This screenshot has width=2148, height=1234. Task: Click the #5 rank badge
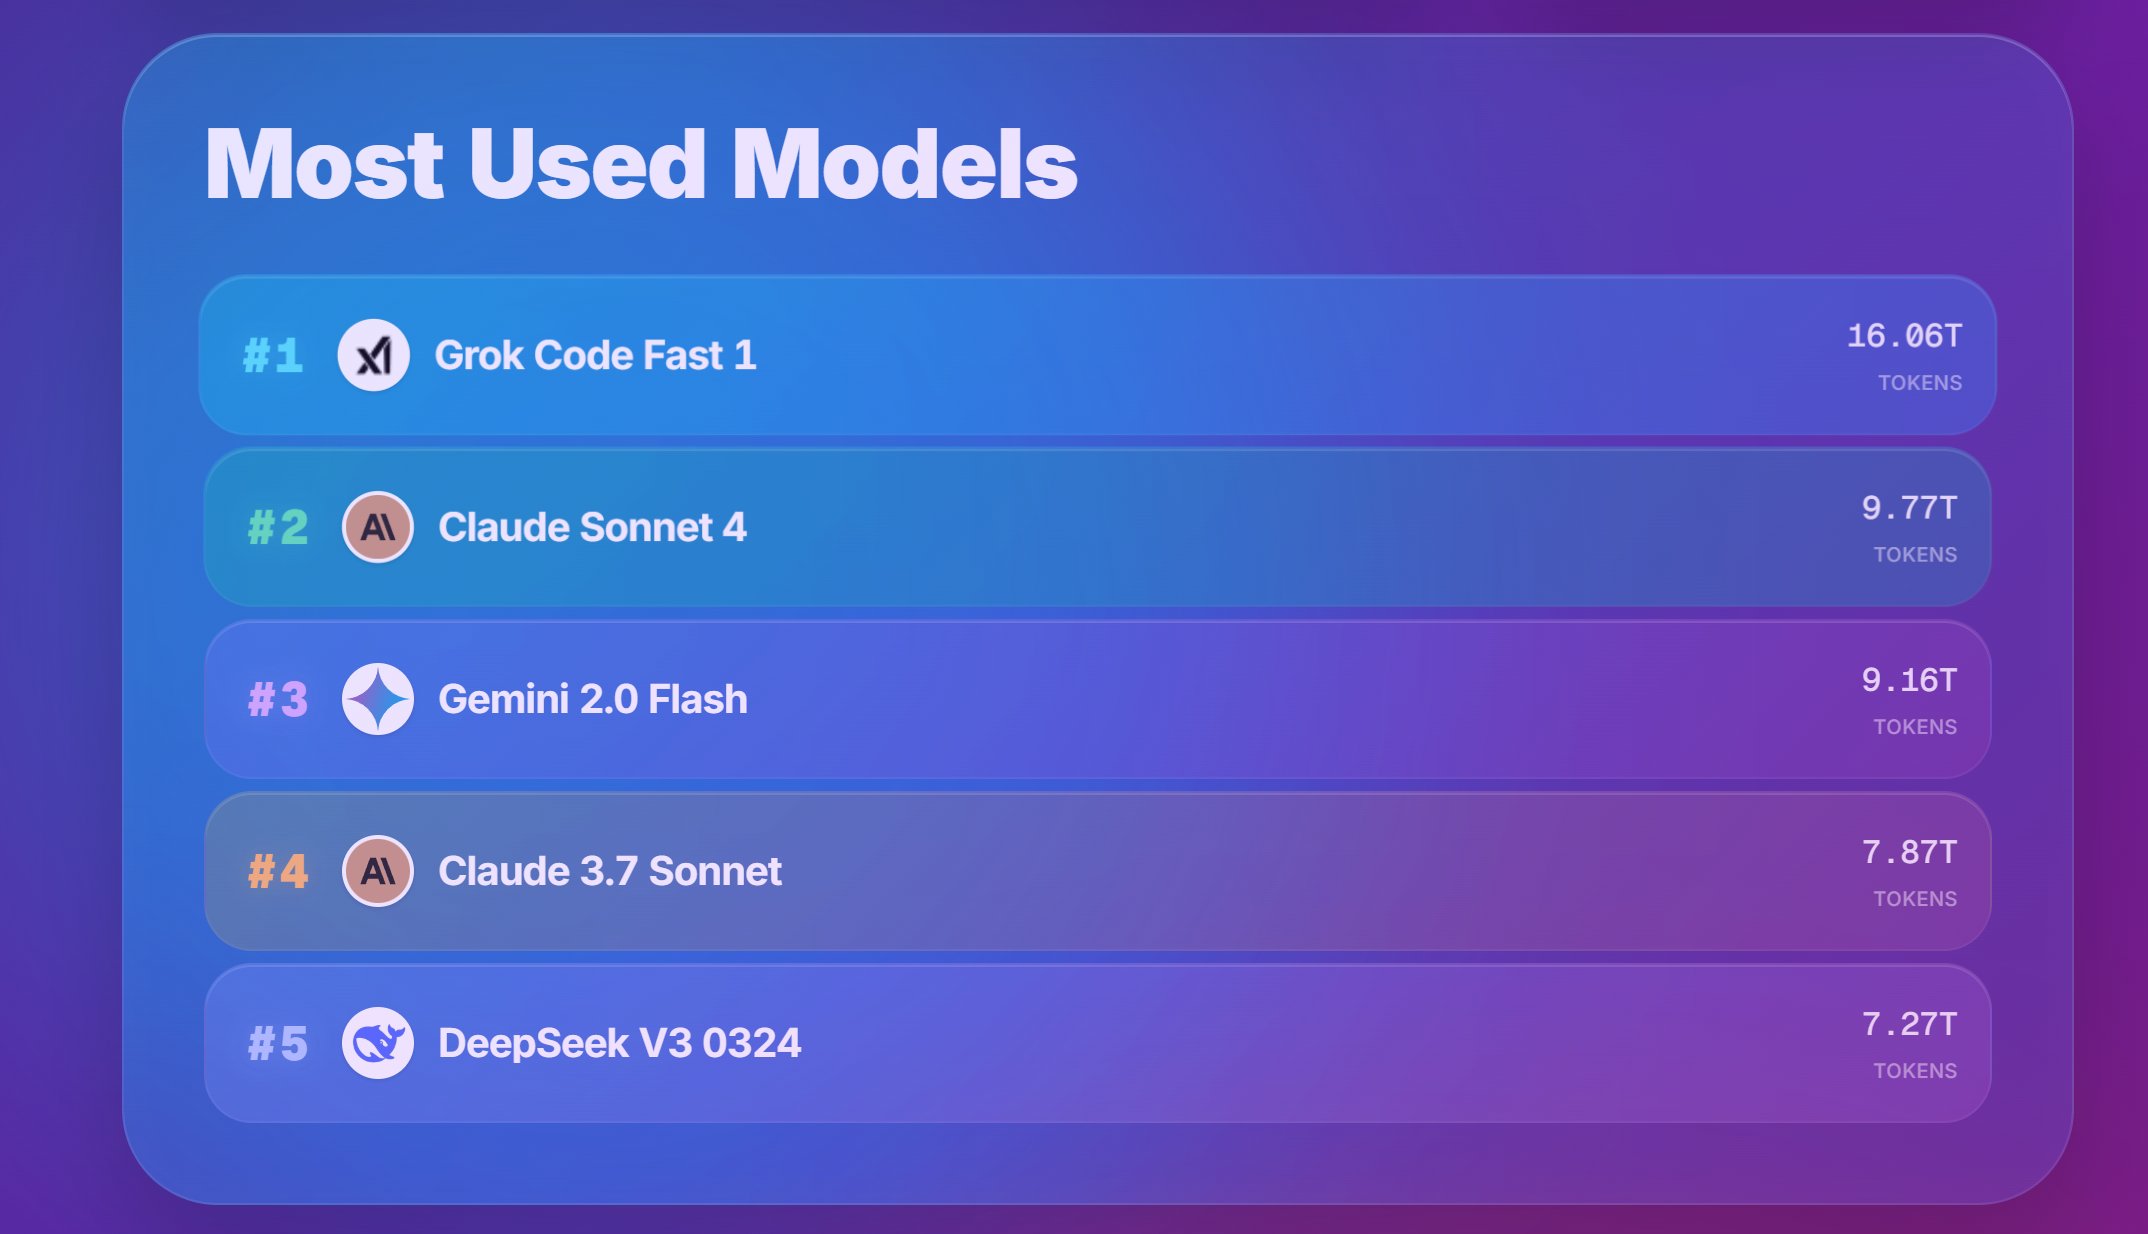[x=278, y=1044]
